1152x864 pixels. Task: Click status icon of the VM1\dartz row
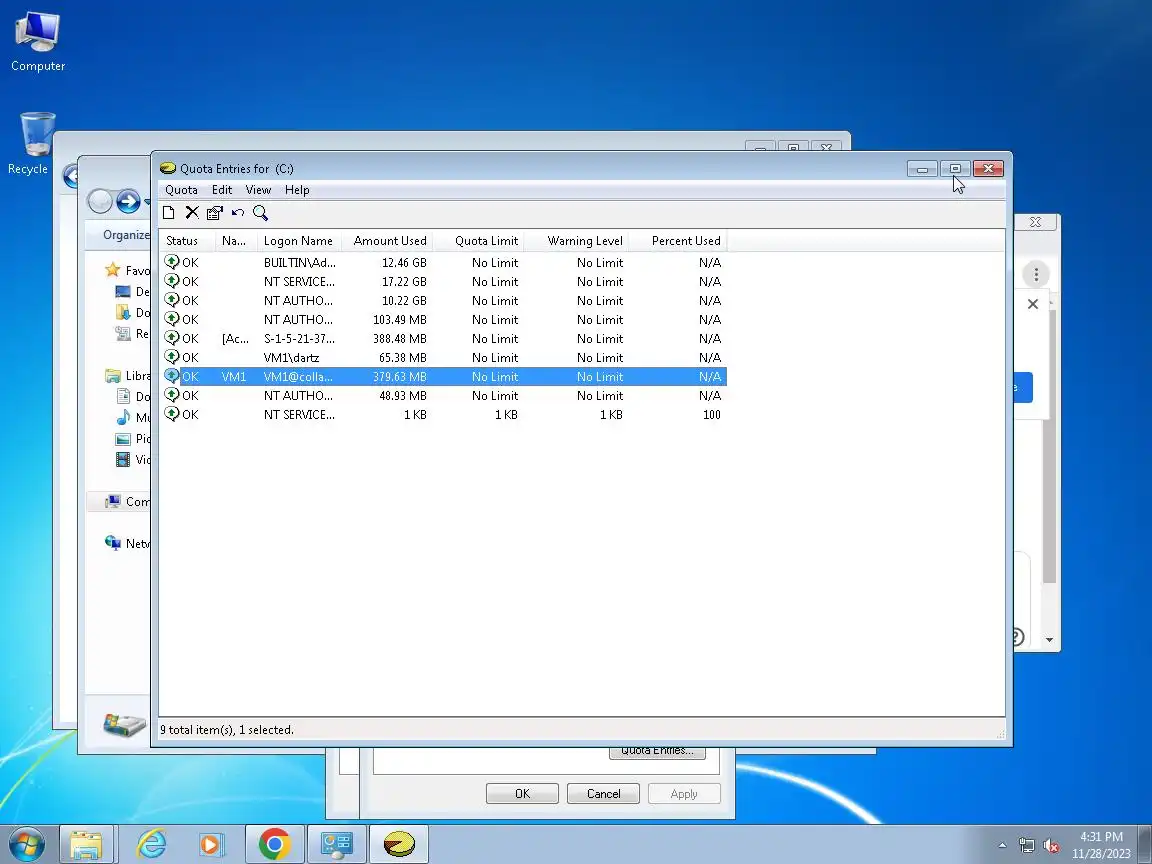(x=172, y=357)
